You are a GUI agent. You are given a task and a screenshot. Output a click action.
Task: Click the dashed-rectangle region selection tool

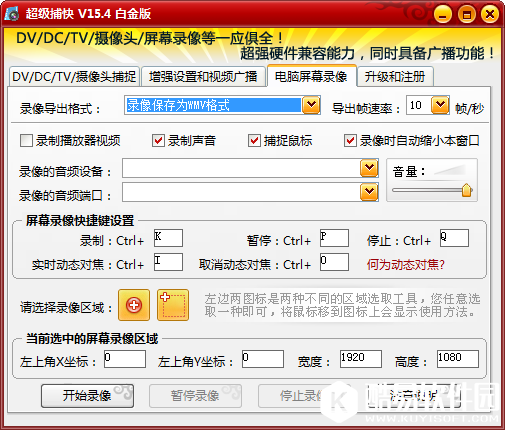pos(173,305)
